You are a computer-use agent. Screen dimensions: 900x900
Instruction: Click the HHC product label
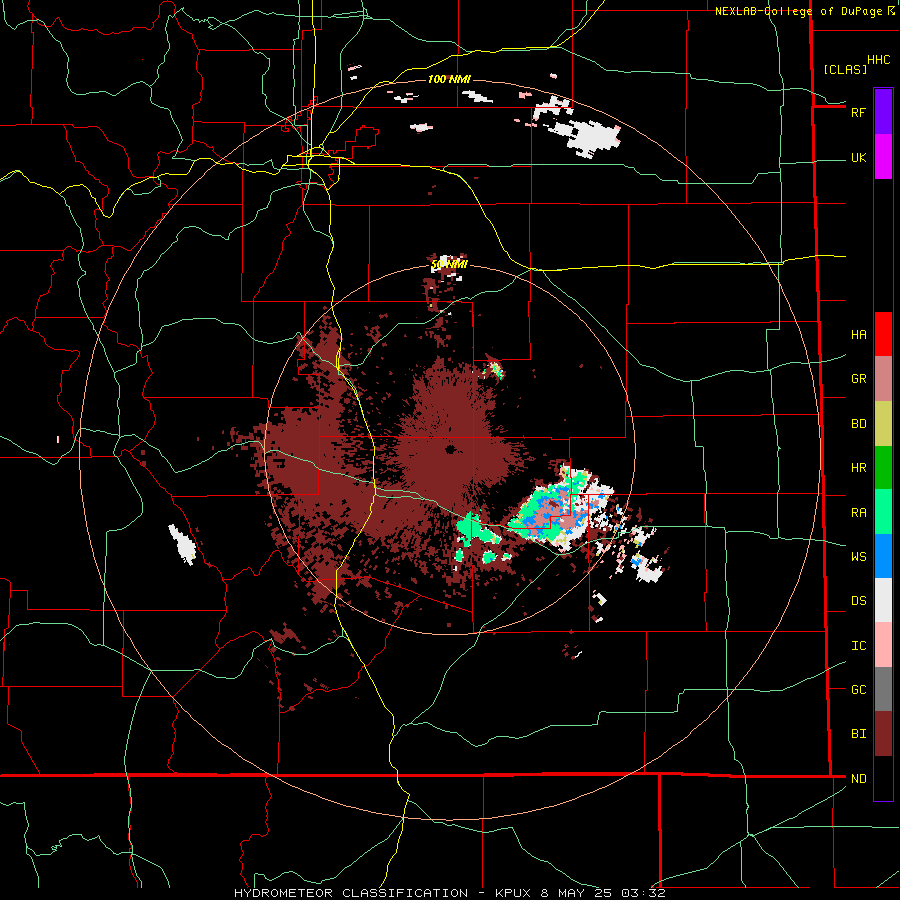878,60
